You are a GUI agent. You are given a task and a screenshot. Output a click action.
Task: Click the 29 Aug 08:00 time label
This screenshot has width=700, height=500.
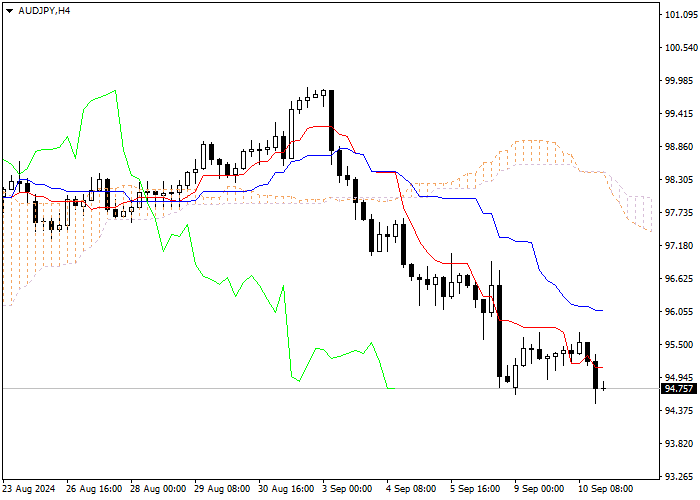[x=222, y=489]
